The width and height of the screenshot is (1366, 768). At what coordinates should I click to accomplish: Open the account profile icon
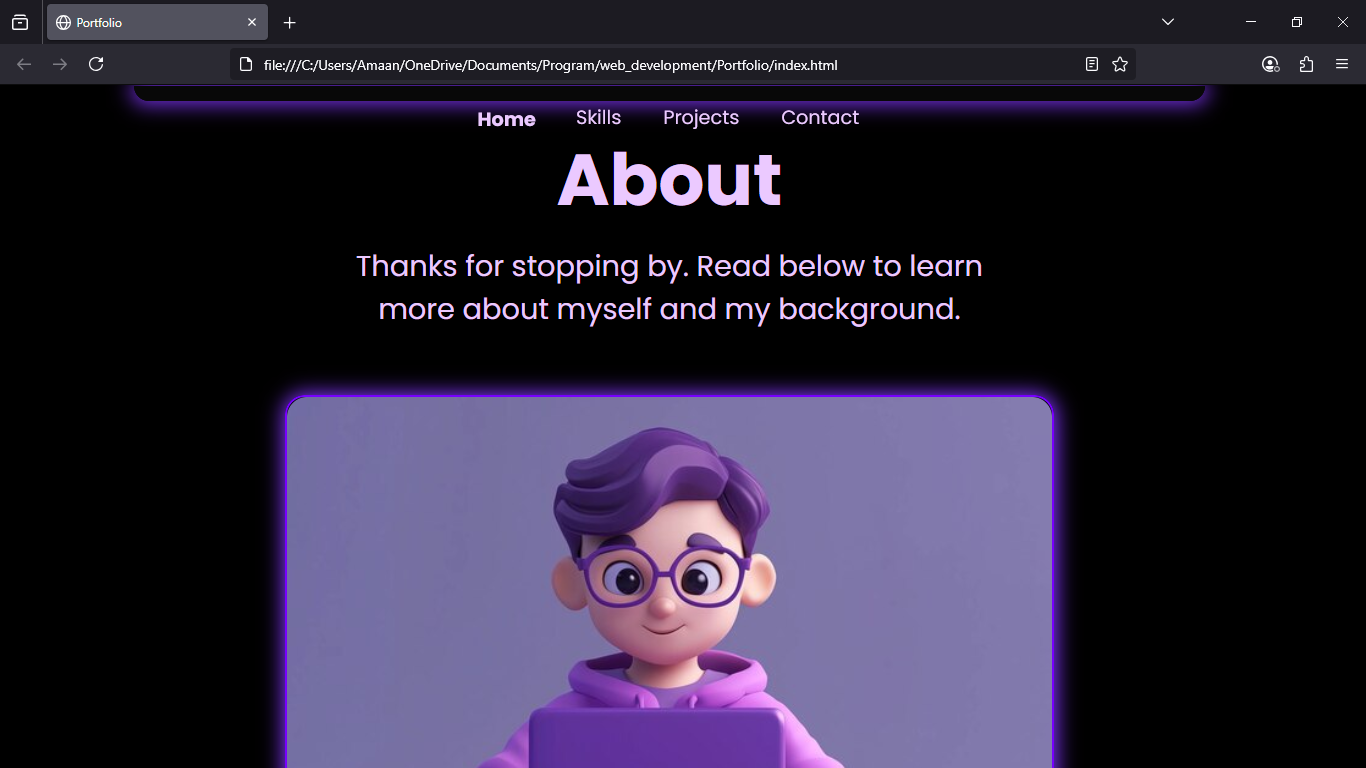(1270, 64)
